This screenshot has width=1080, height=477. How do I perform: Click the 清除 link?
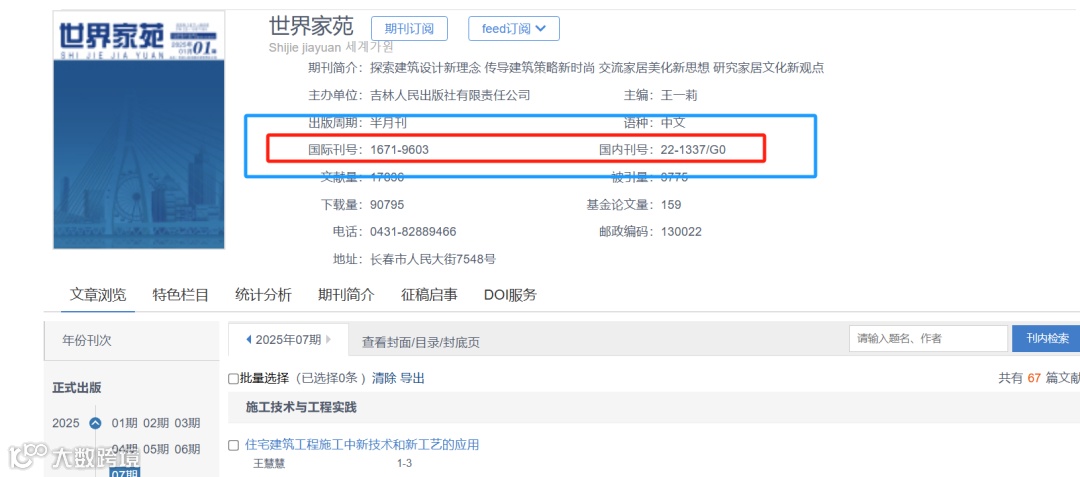point(384,378)
